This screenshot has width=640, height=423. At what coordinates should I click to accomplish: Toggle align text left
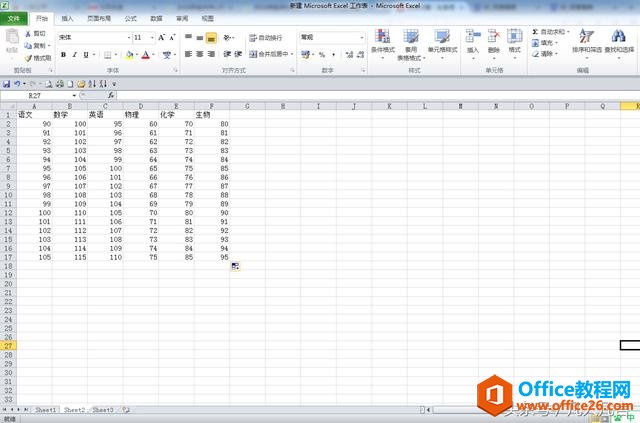click(188, 54)
